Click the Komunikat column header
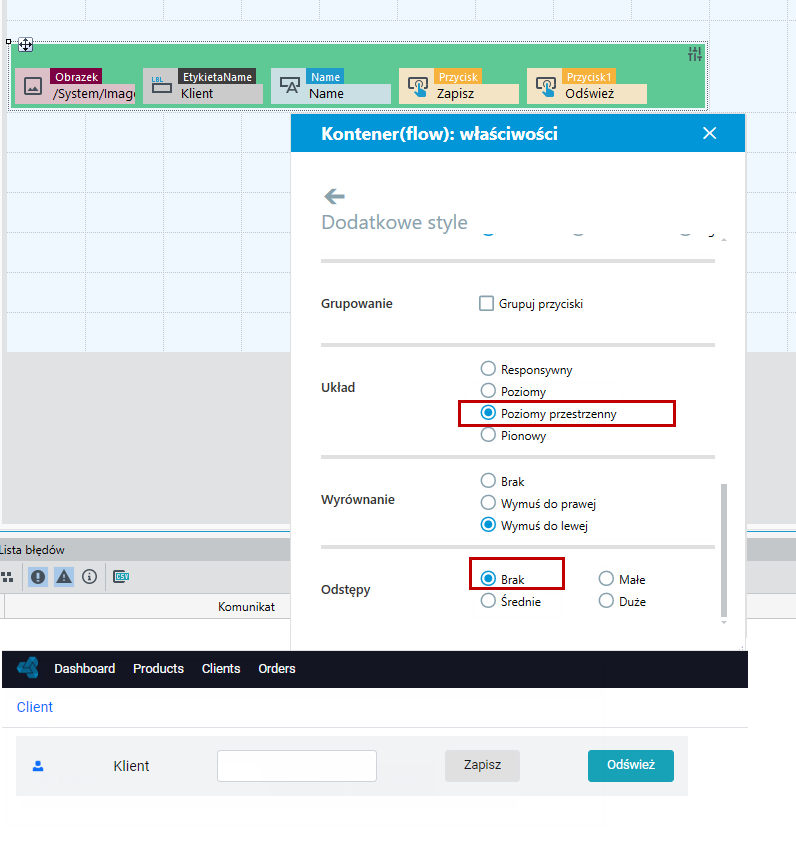The height and width of the screenshot is (843, 796). point(246,606)
